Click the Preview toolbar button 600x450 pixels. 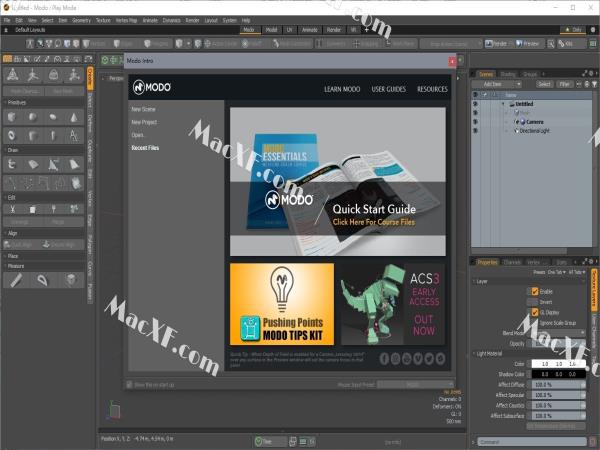pos(527,44)
